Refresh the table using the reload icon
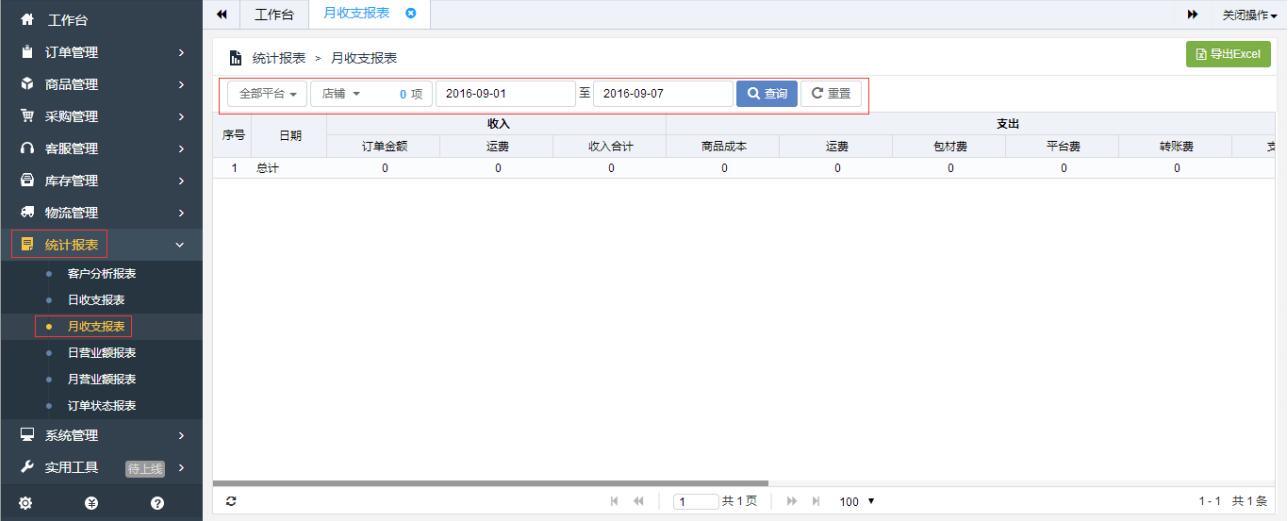1288x521 pixels. click(x=230, y=500)
